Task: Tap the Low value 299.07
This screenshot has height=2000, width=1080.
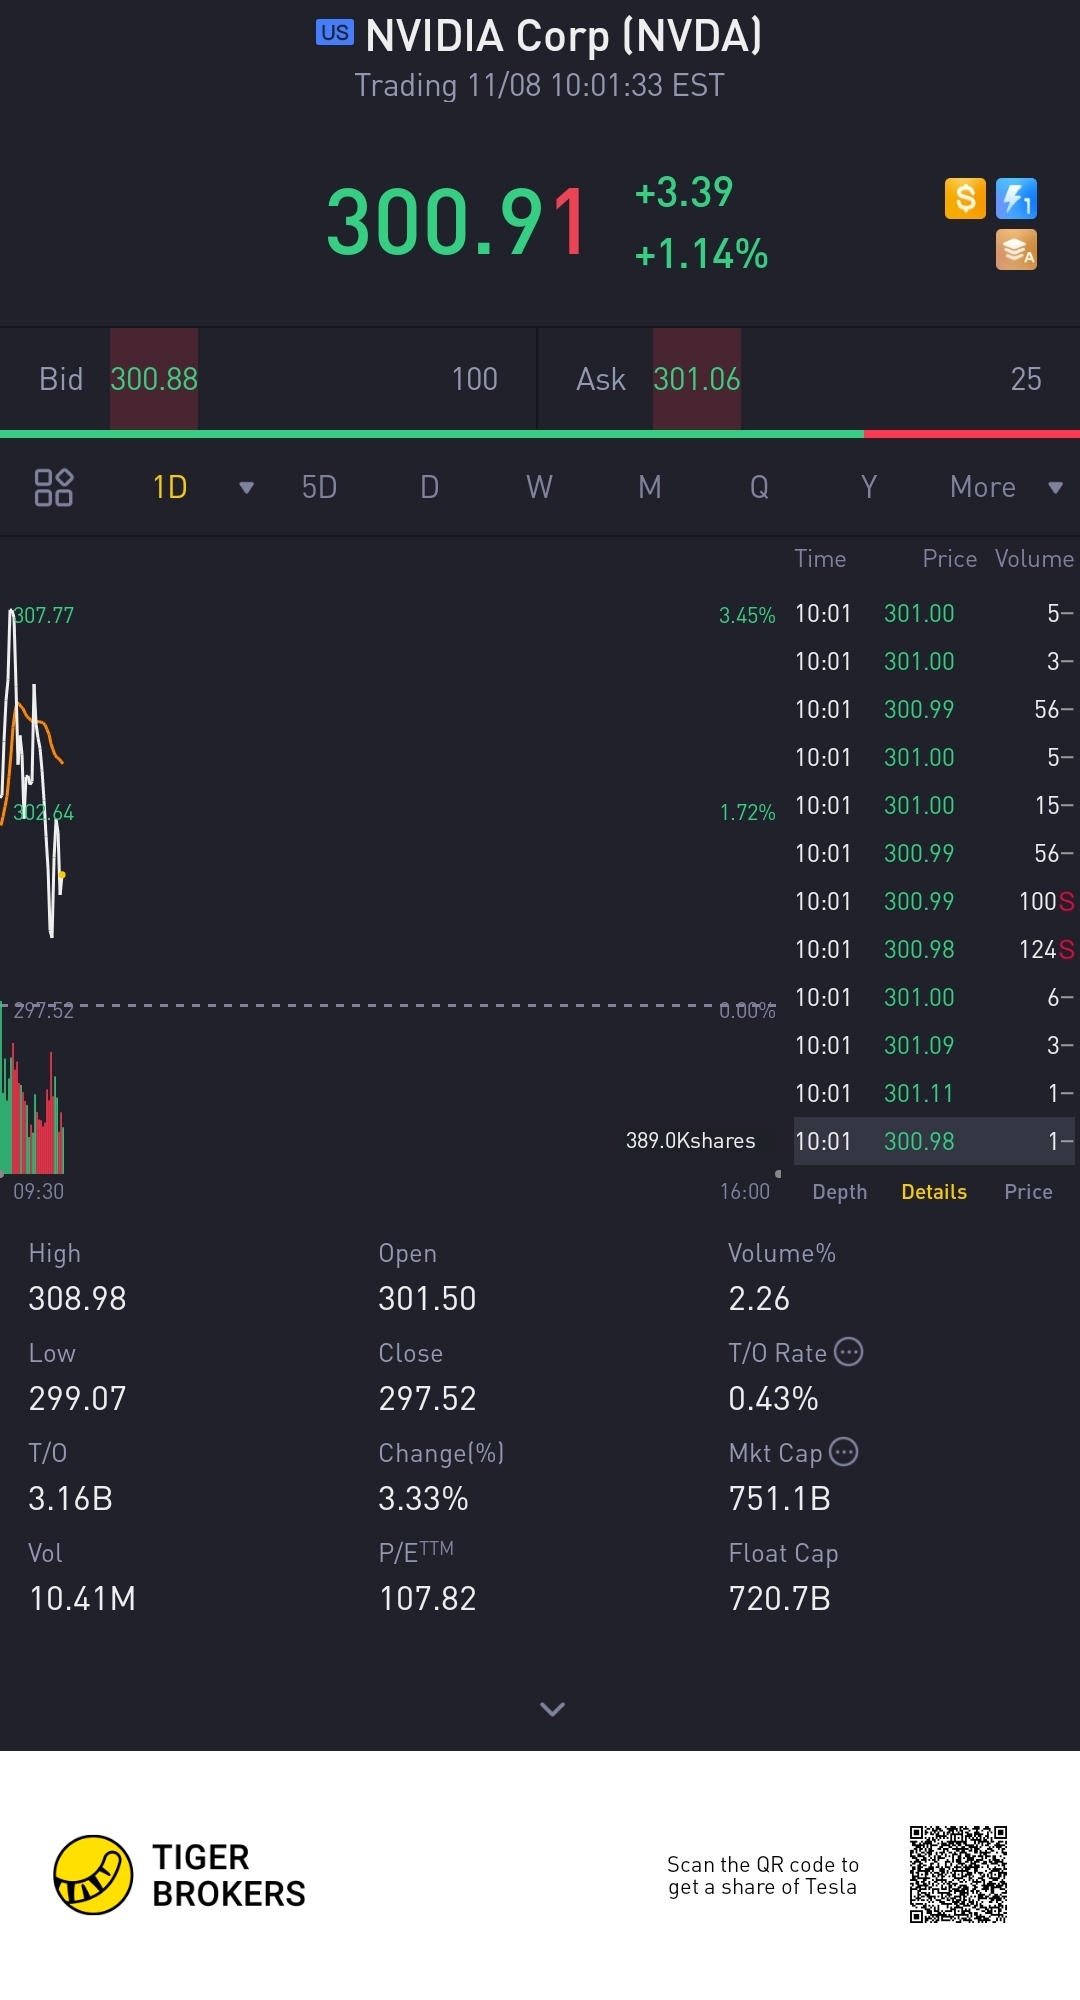Action: pos(77,1398)
